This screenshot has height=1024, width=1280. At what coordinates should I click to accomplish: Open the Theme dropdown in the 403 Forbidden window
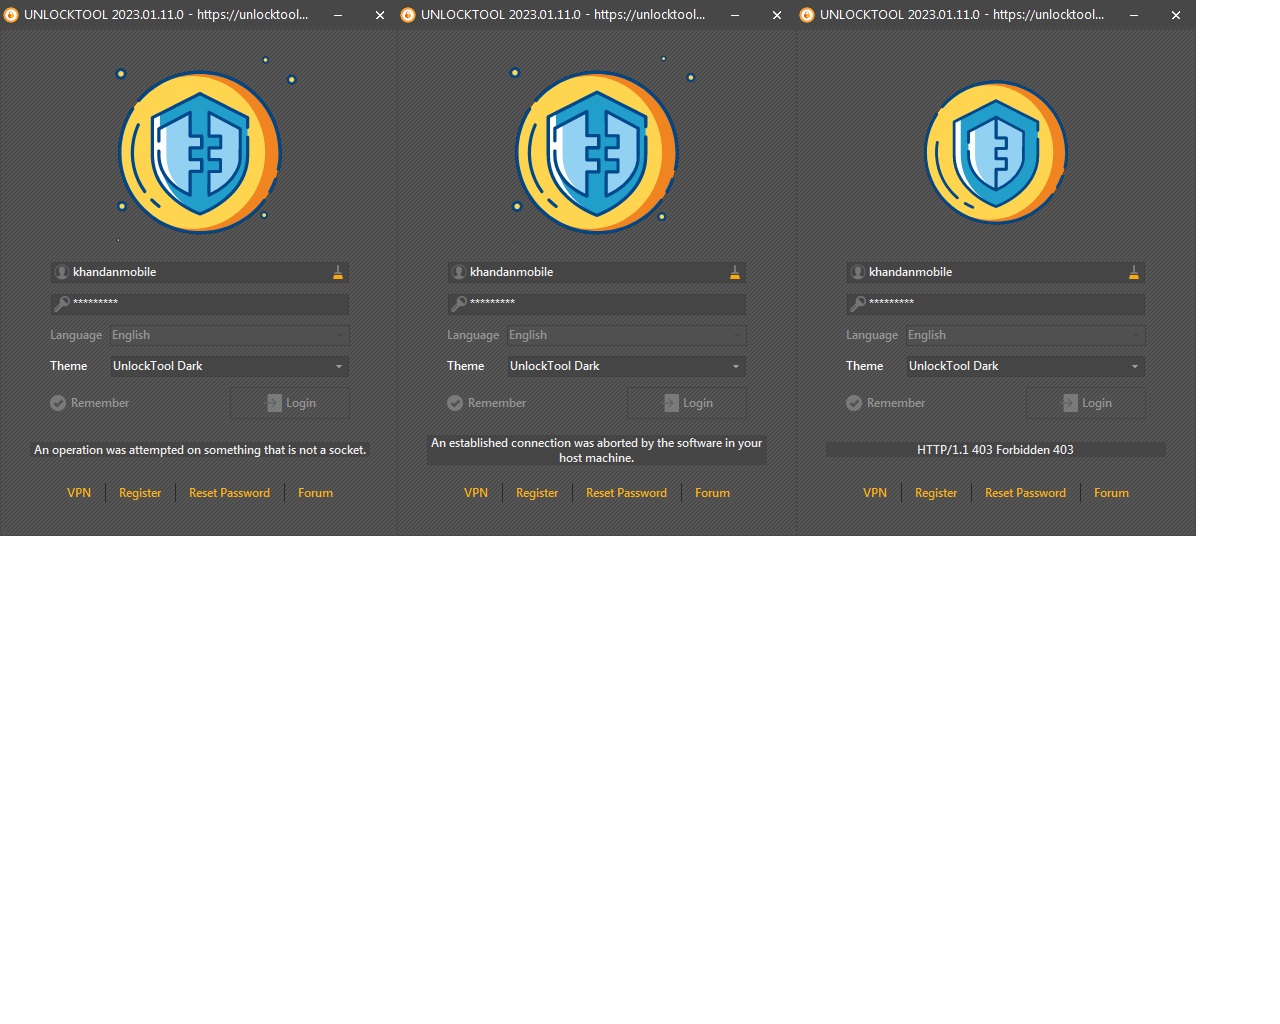(1025, 366)
